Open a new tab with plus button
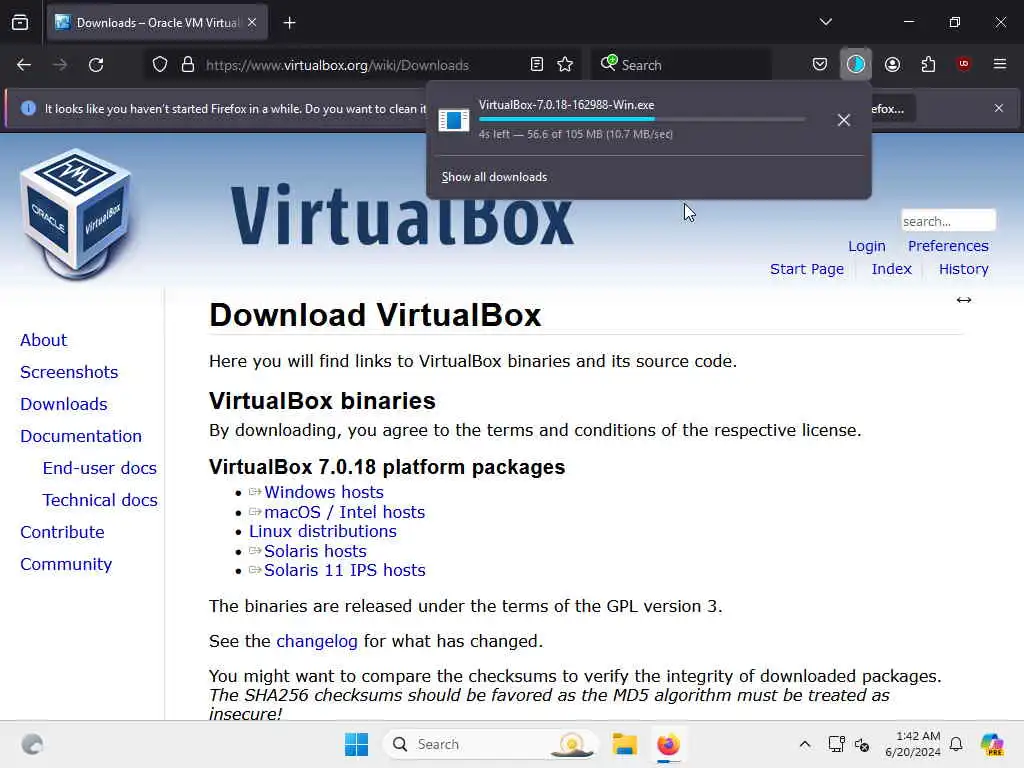1024x768 pixels. (x=289, y=23)
